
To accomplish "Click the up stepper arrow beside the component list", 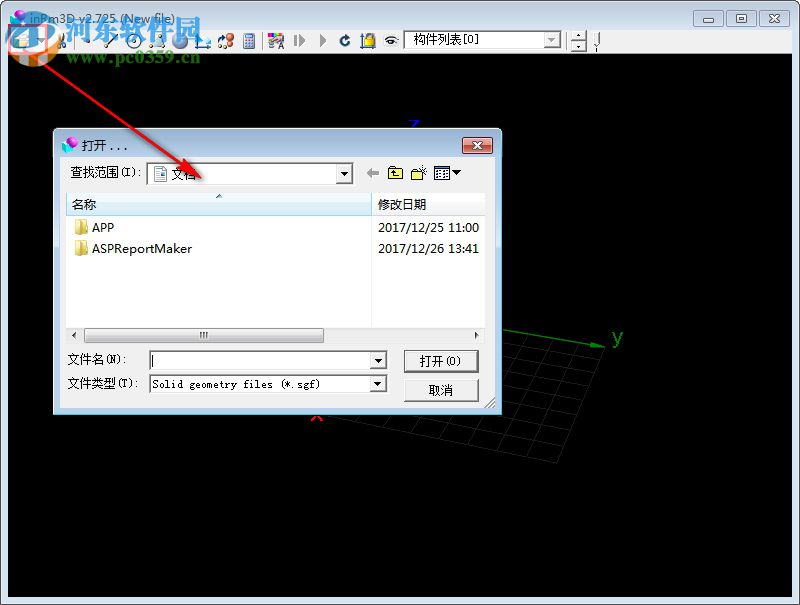I will coord(578,36).
